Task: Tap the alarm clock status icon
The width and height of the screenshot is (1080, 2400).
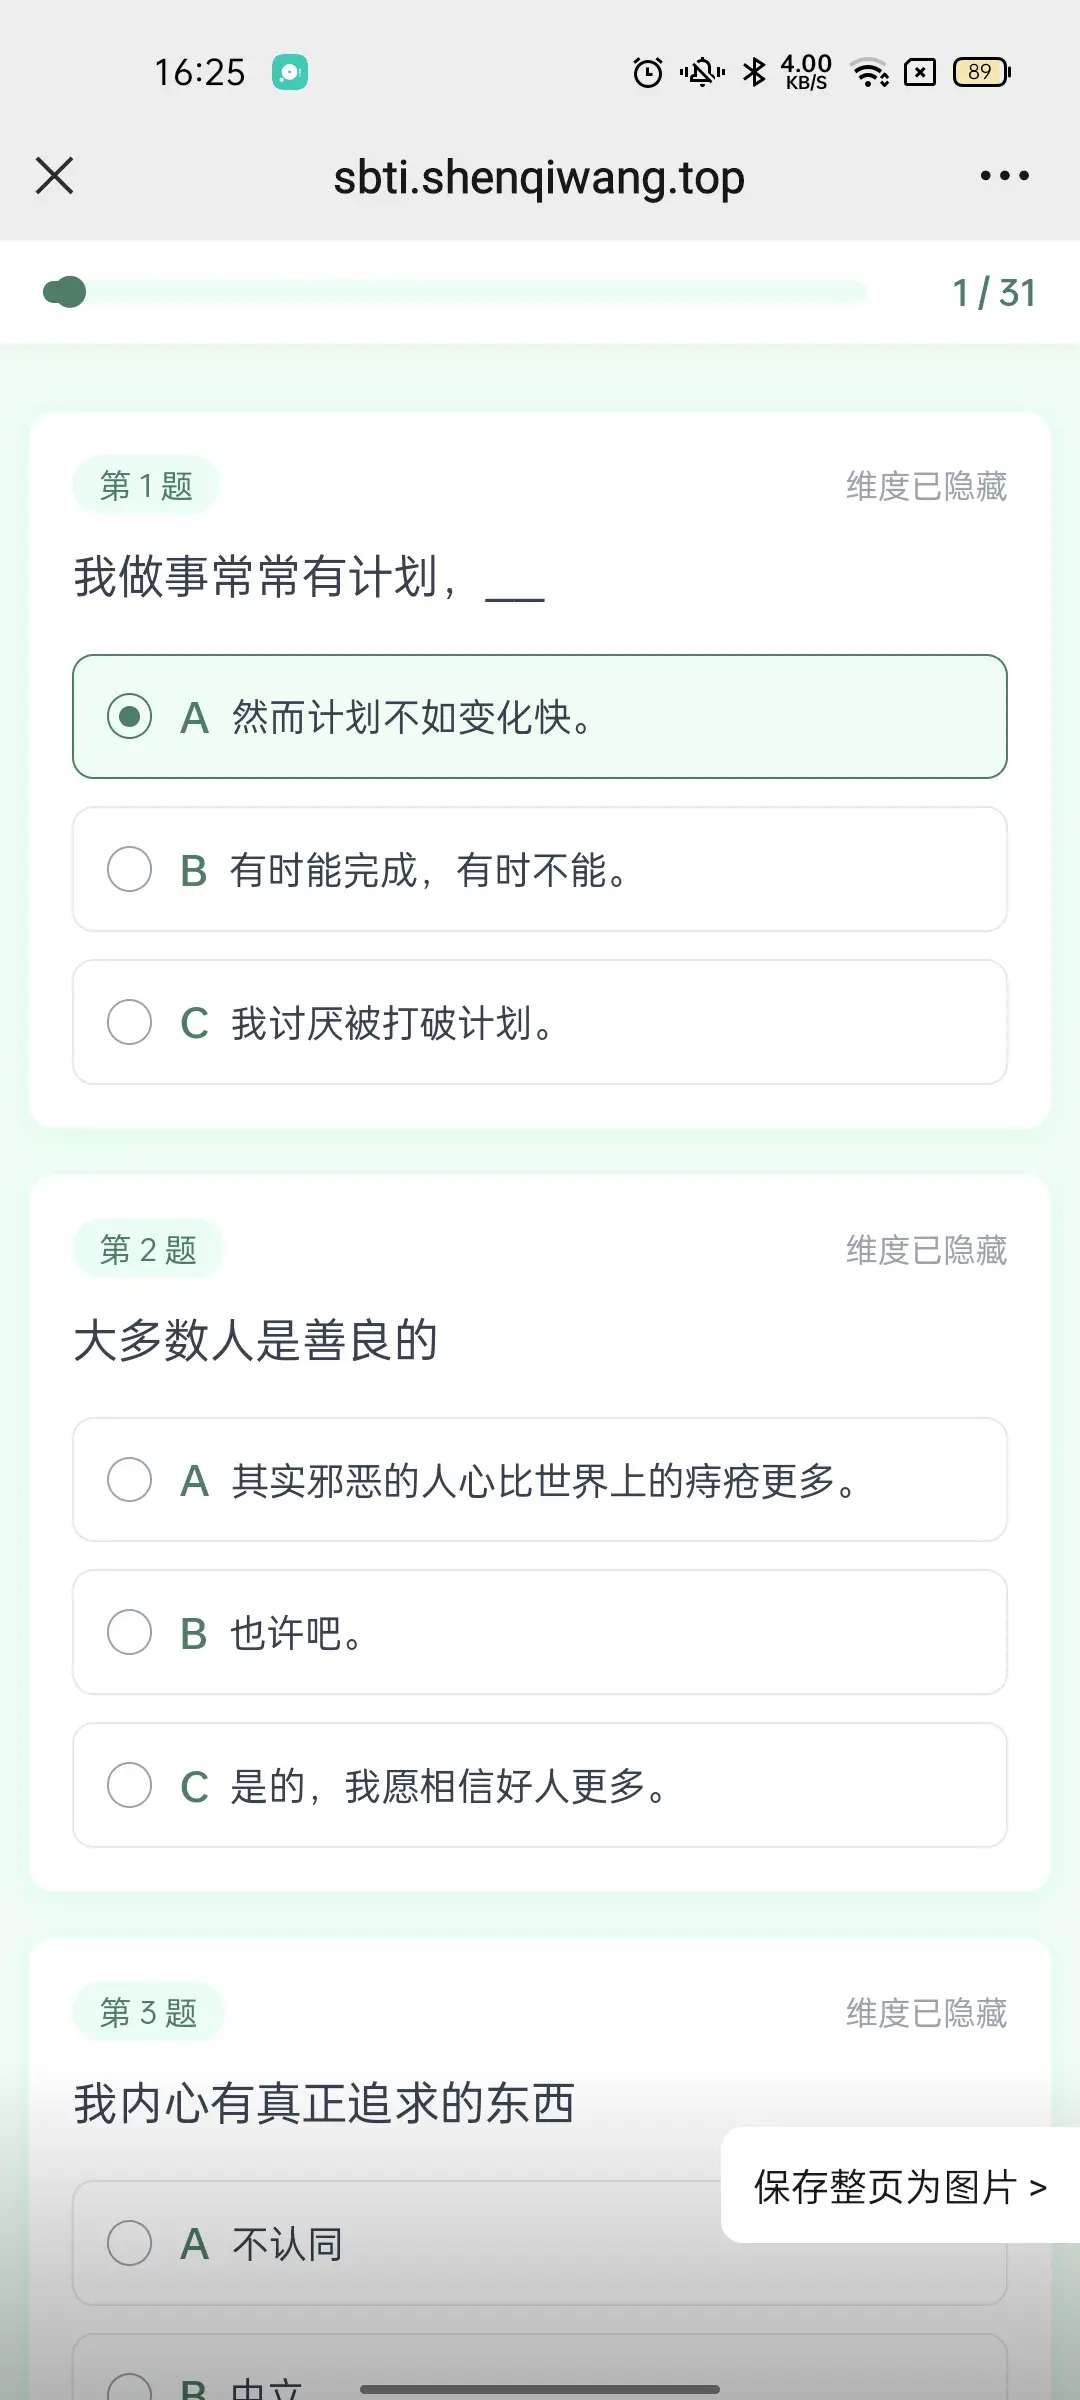Action: (648, 72)
